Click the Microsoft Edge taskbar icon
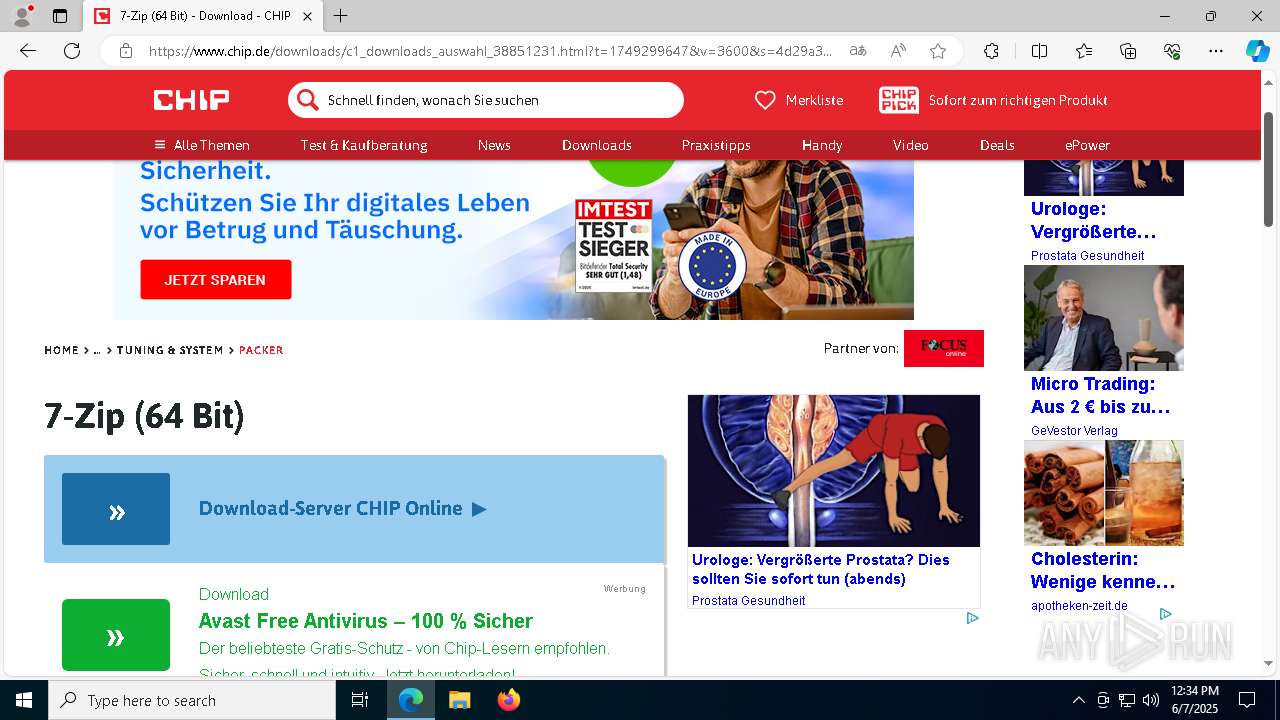 [411, 700]
